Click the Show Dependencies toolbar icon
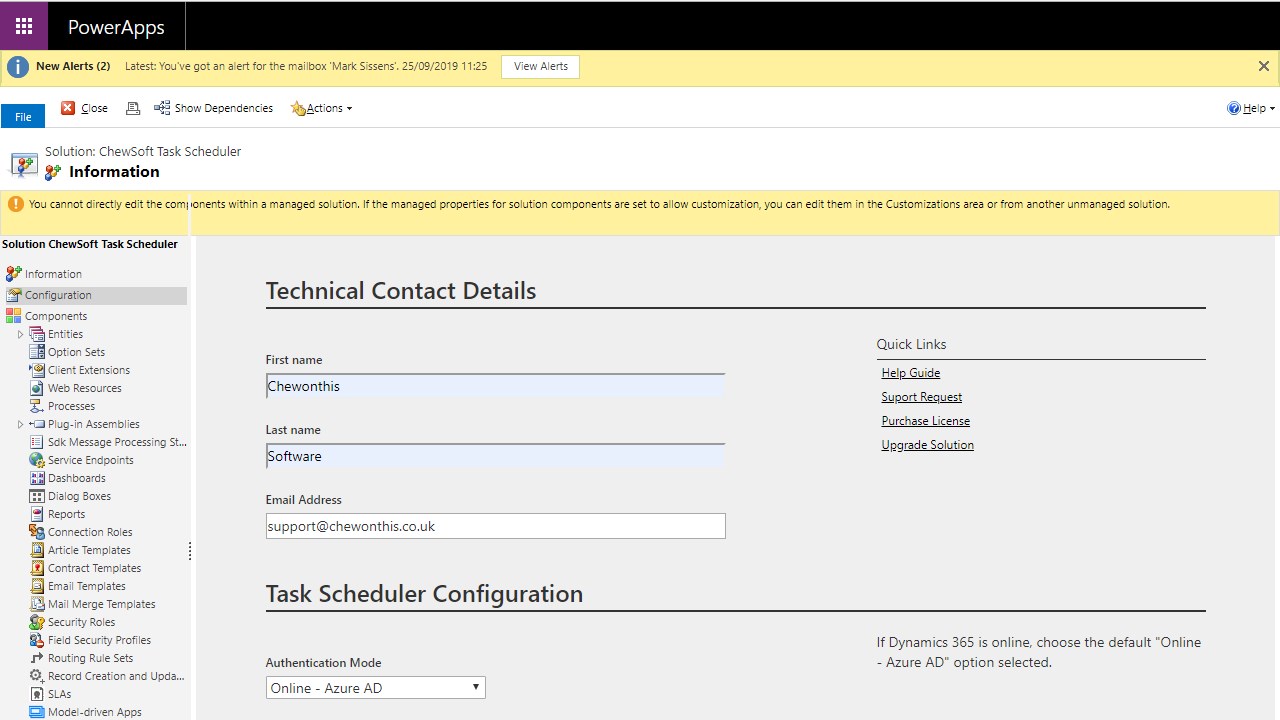Viewport: 1280px width, 720px height. [x=162, y=108]
